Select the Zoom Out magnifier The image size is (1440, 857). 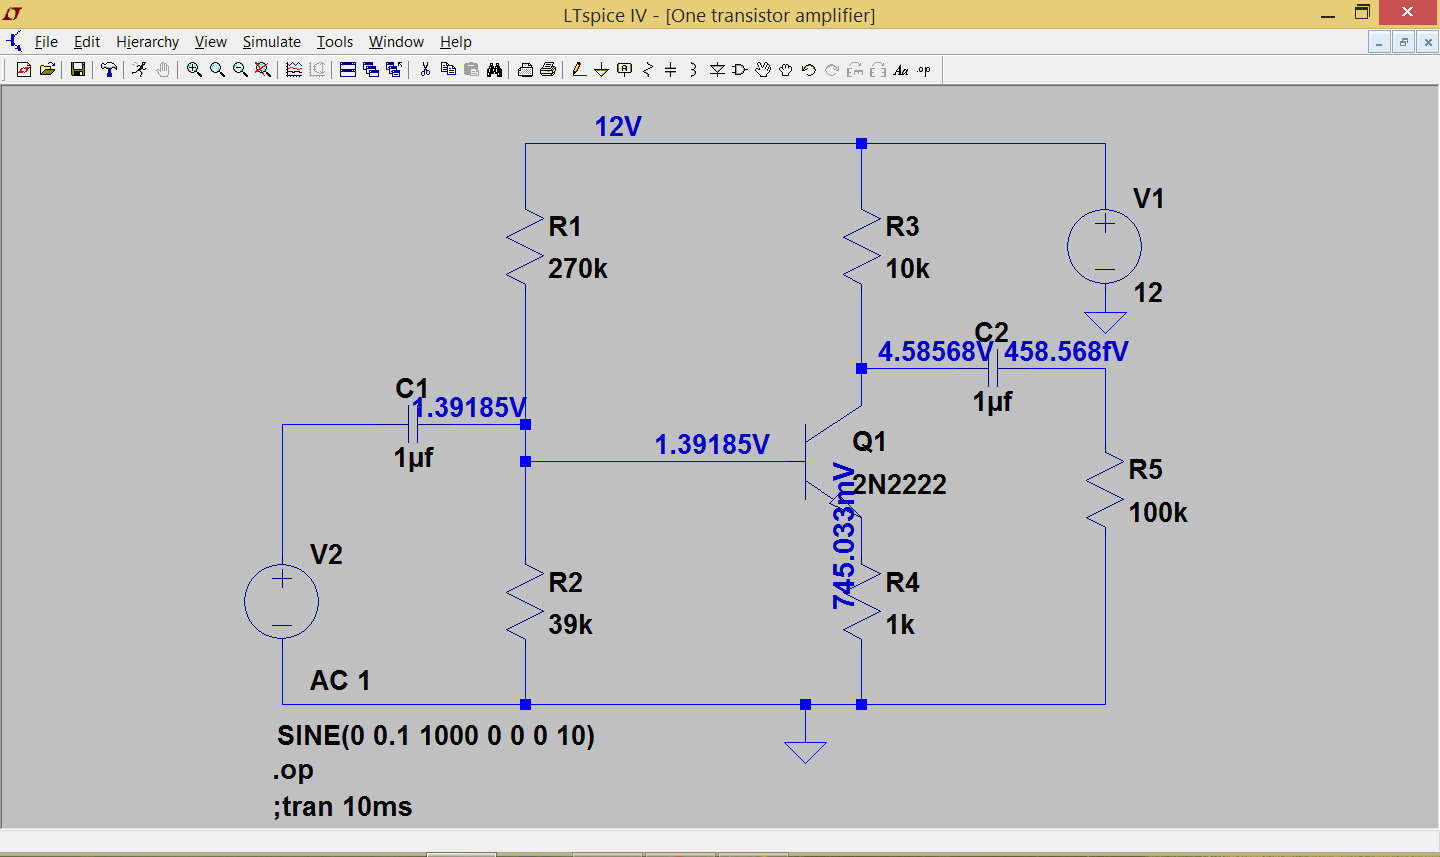tap(240, 70)
